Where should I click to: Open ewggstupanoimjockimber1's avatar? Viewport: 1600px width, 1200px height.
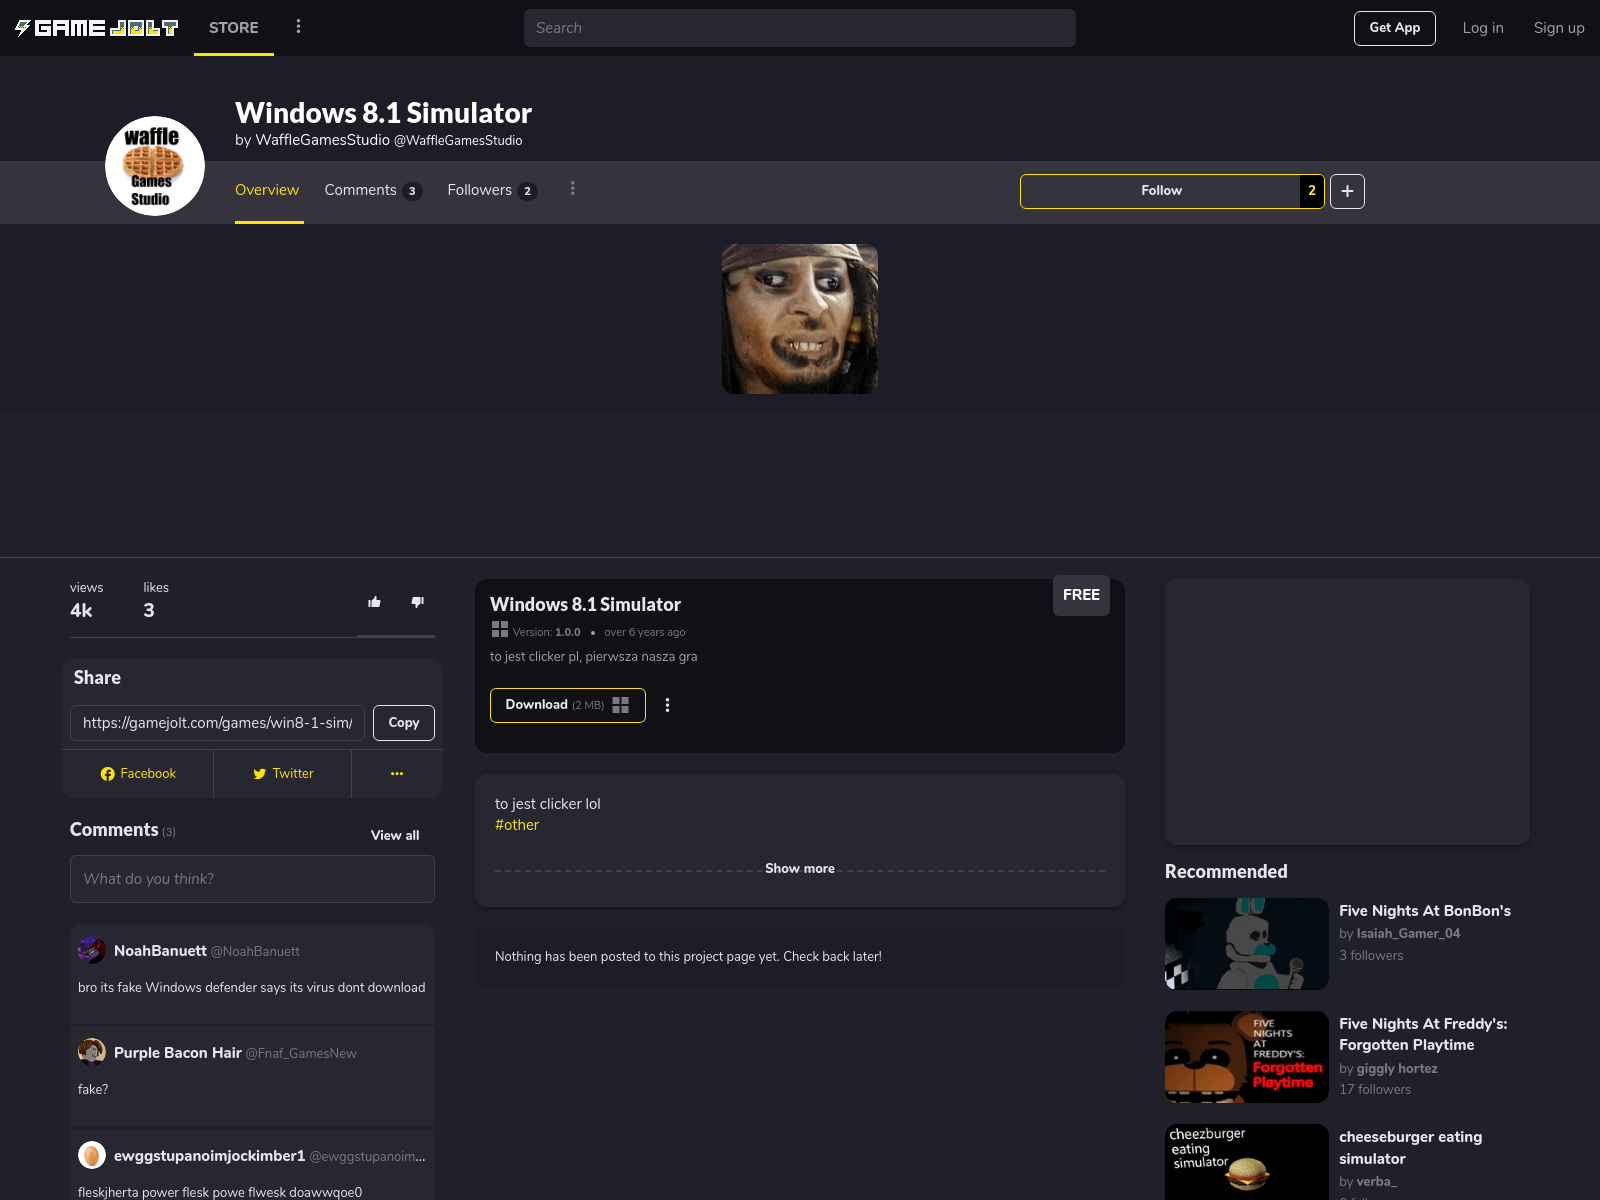[x=92, y=1155]
